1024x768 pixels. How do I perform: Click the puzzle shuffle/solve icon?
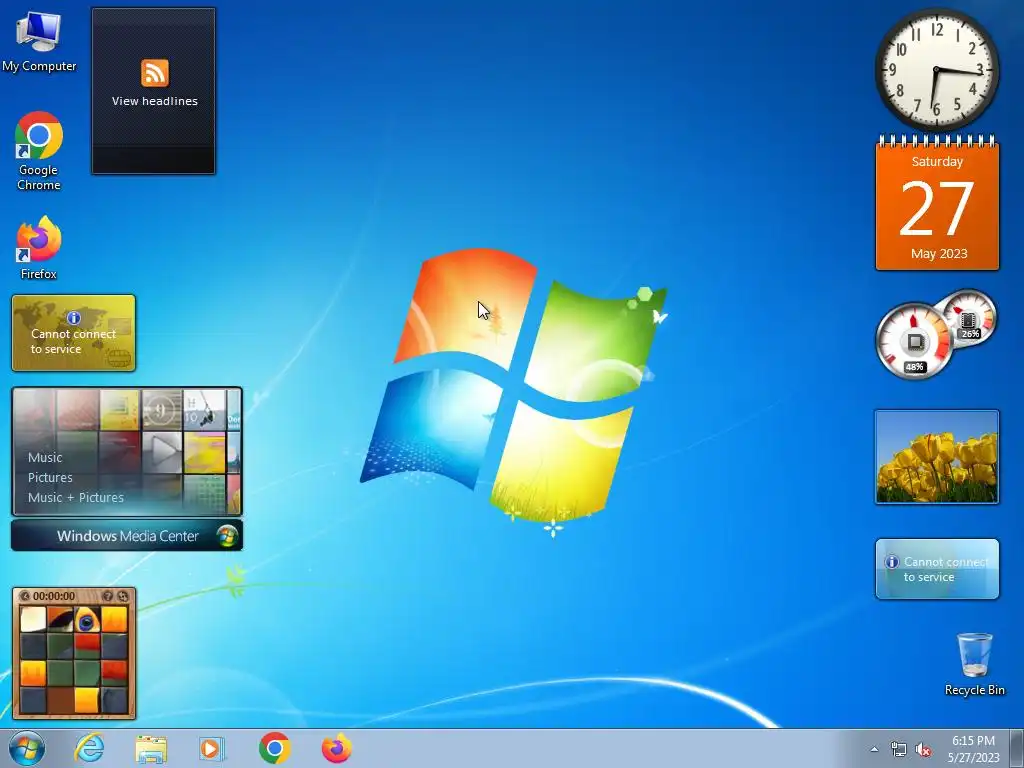point(122,596)
